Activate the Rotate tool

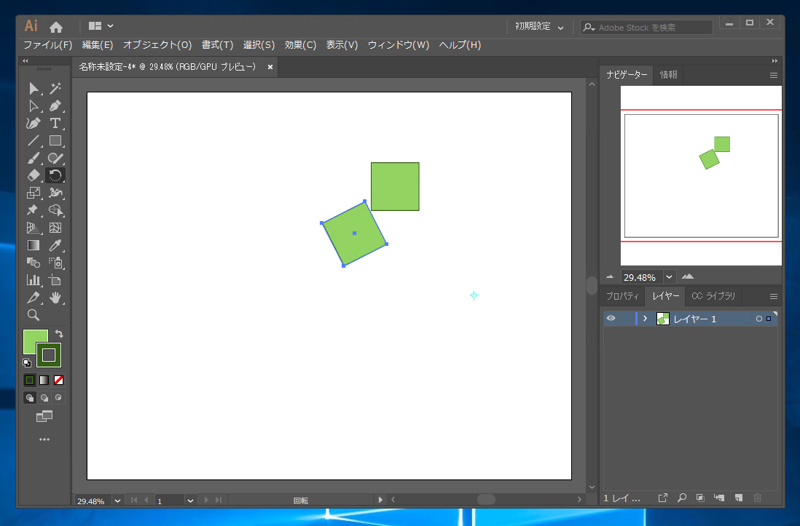[56, 175]
